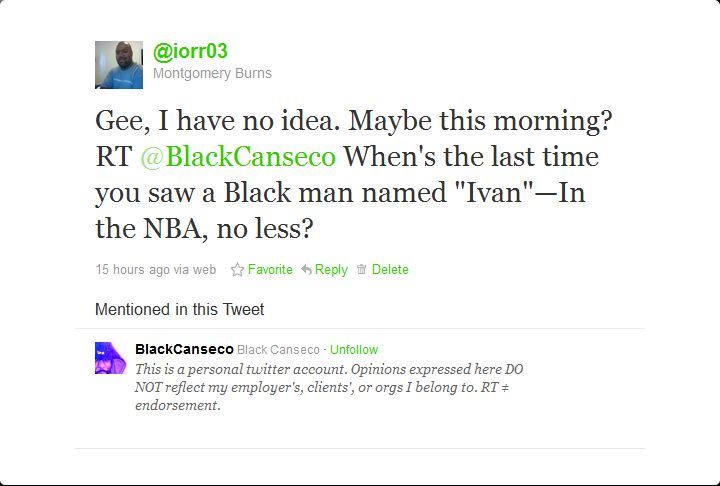720x486 pixels.
Task: Click the Favorite text link
Action: click(270, 270)
